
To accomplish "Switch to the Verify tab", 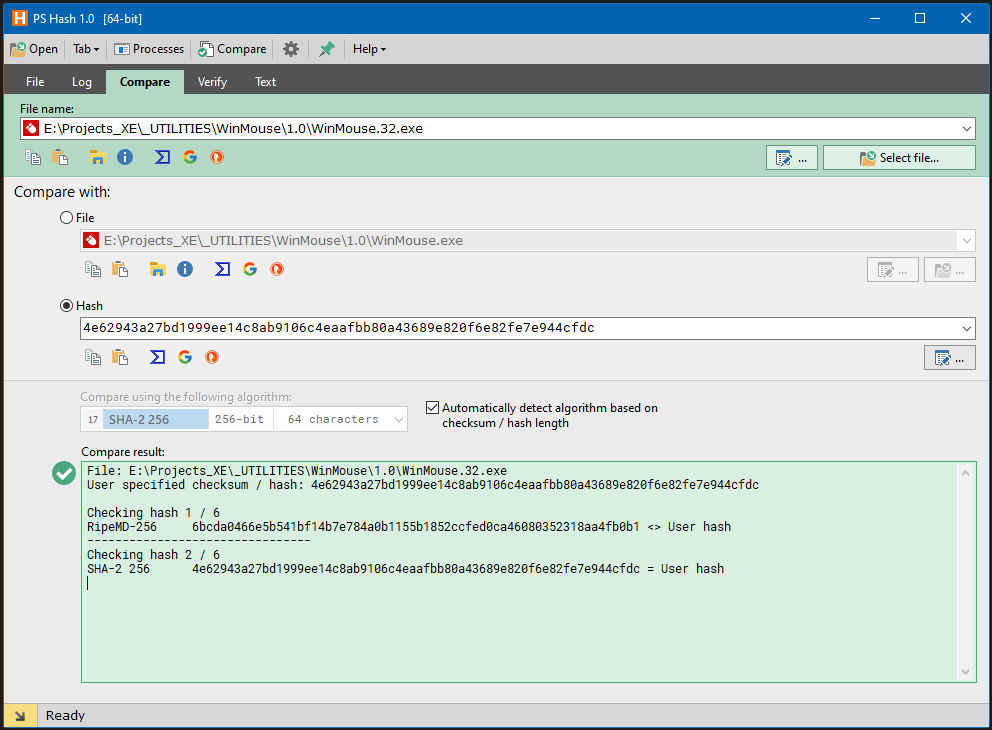I will [212, 82].
